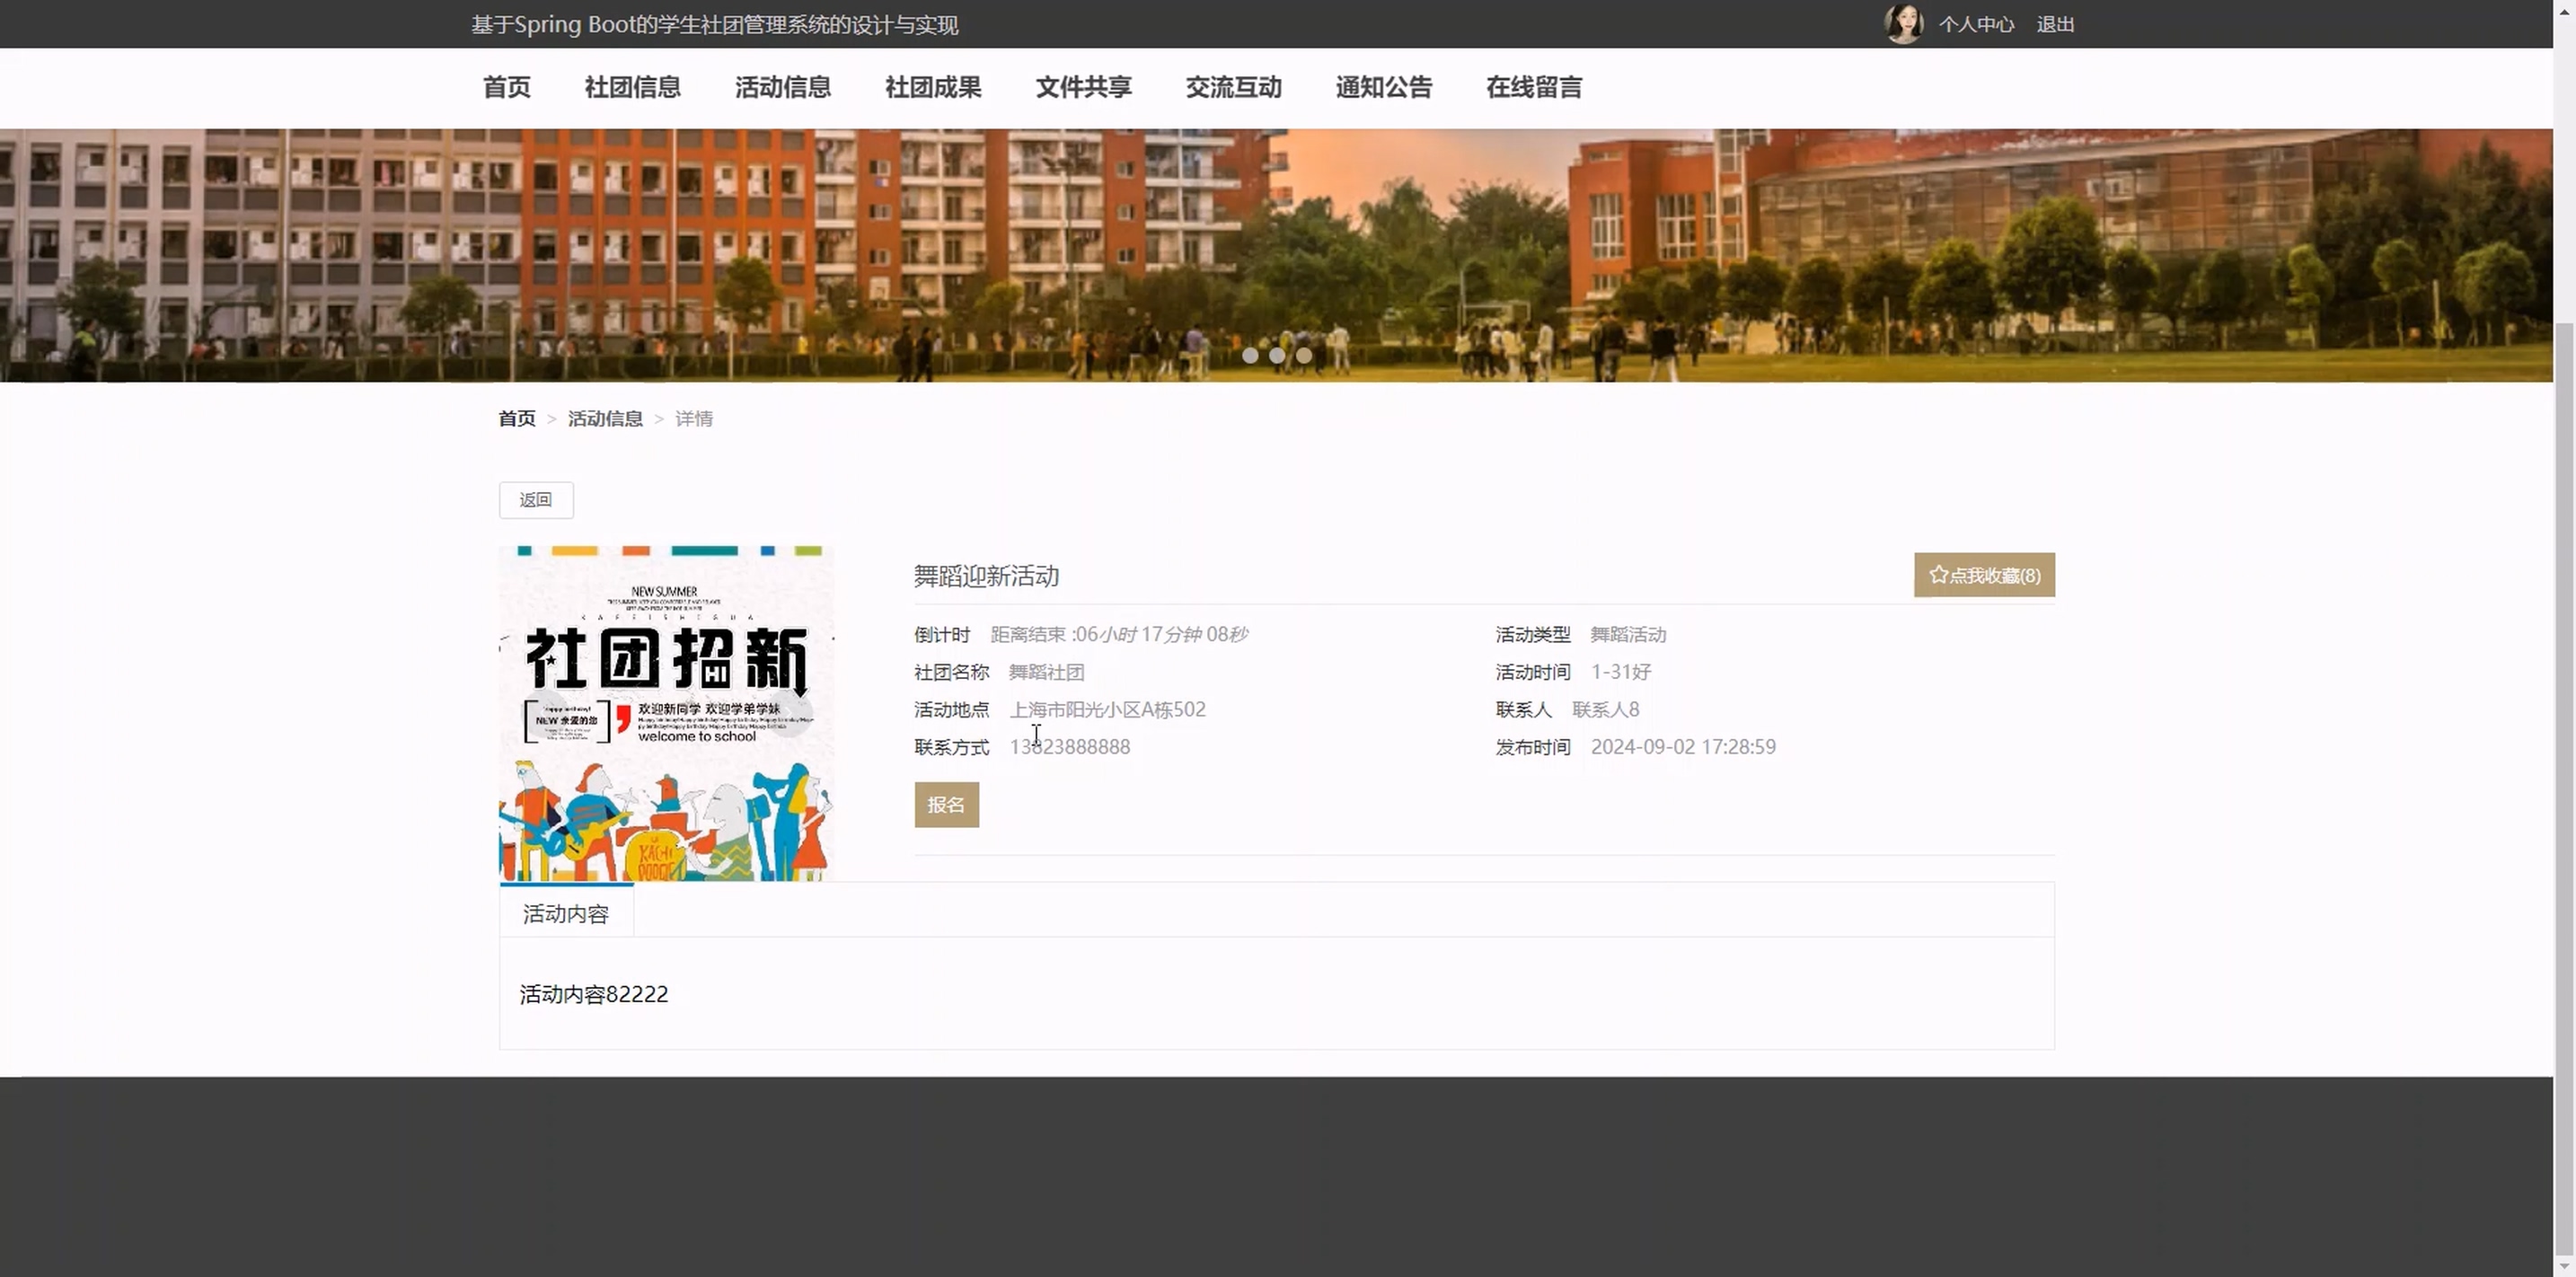
Task: Click the user avatar picture
Action: tap(1903, 24)
